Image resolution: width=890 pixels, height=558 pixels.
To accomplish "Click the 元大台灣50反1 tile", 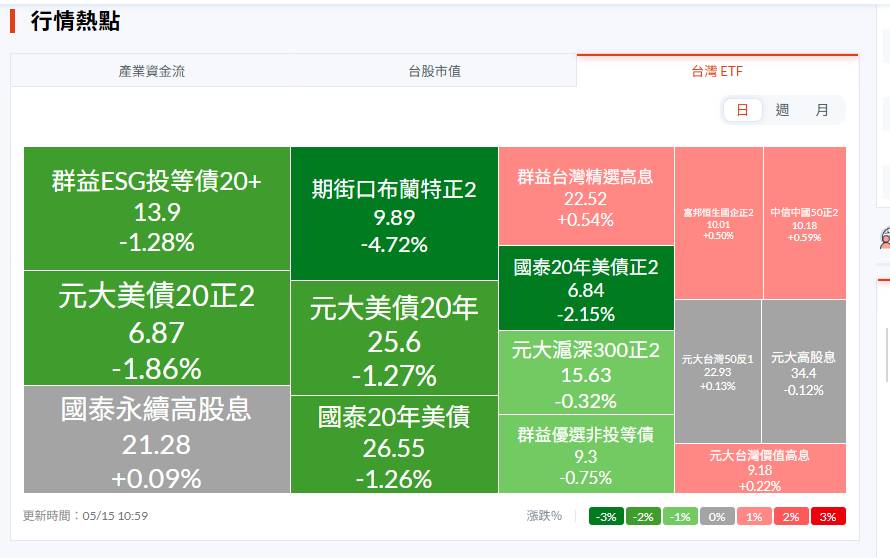I will point(718,371).
